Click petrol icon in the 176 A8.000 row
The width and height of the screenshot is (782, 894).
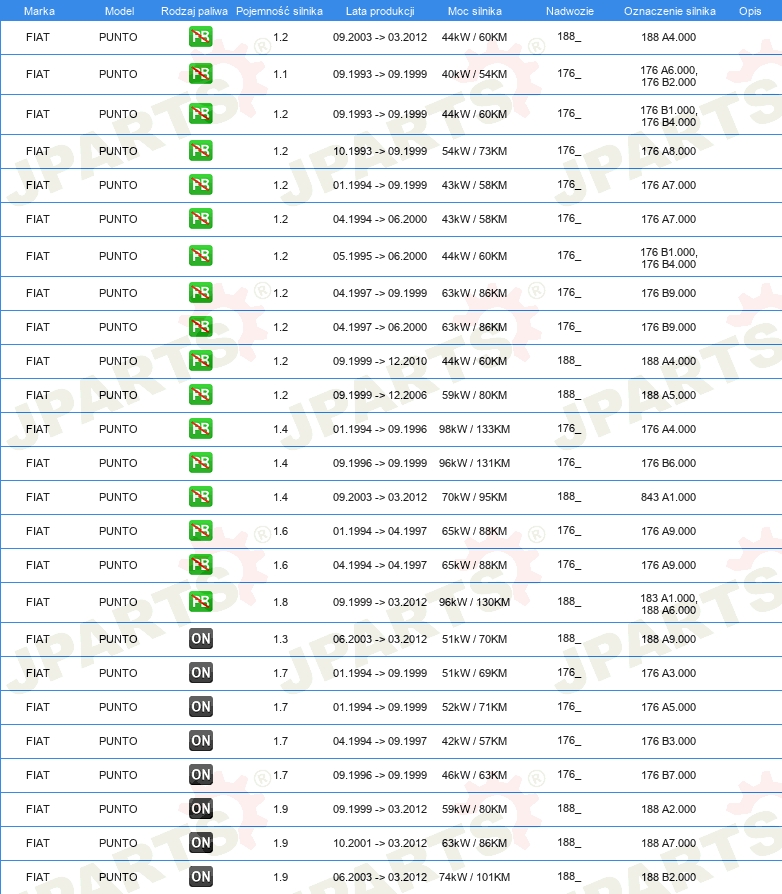point(201,151)
